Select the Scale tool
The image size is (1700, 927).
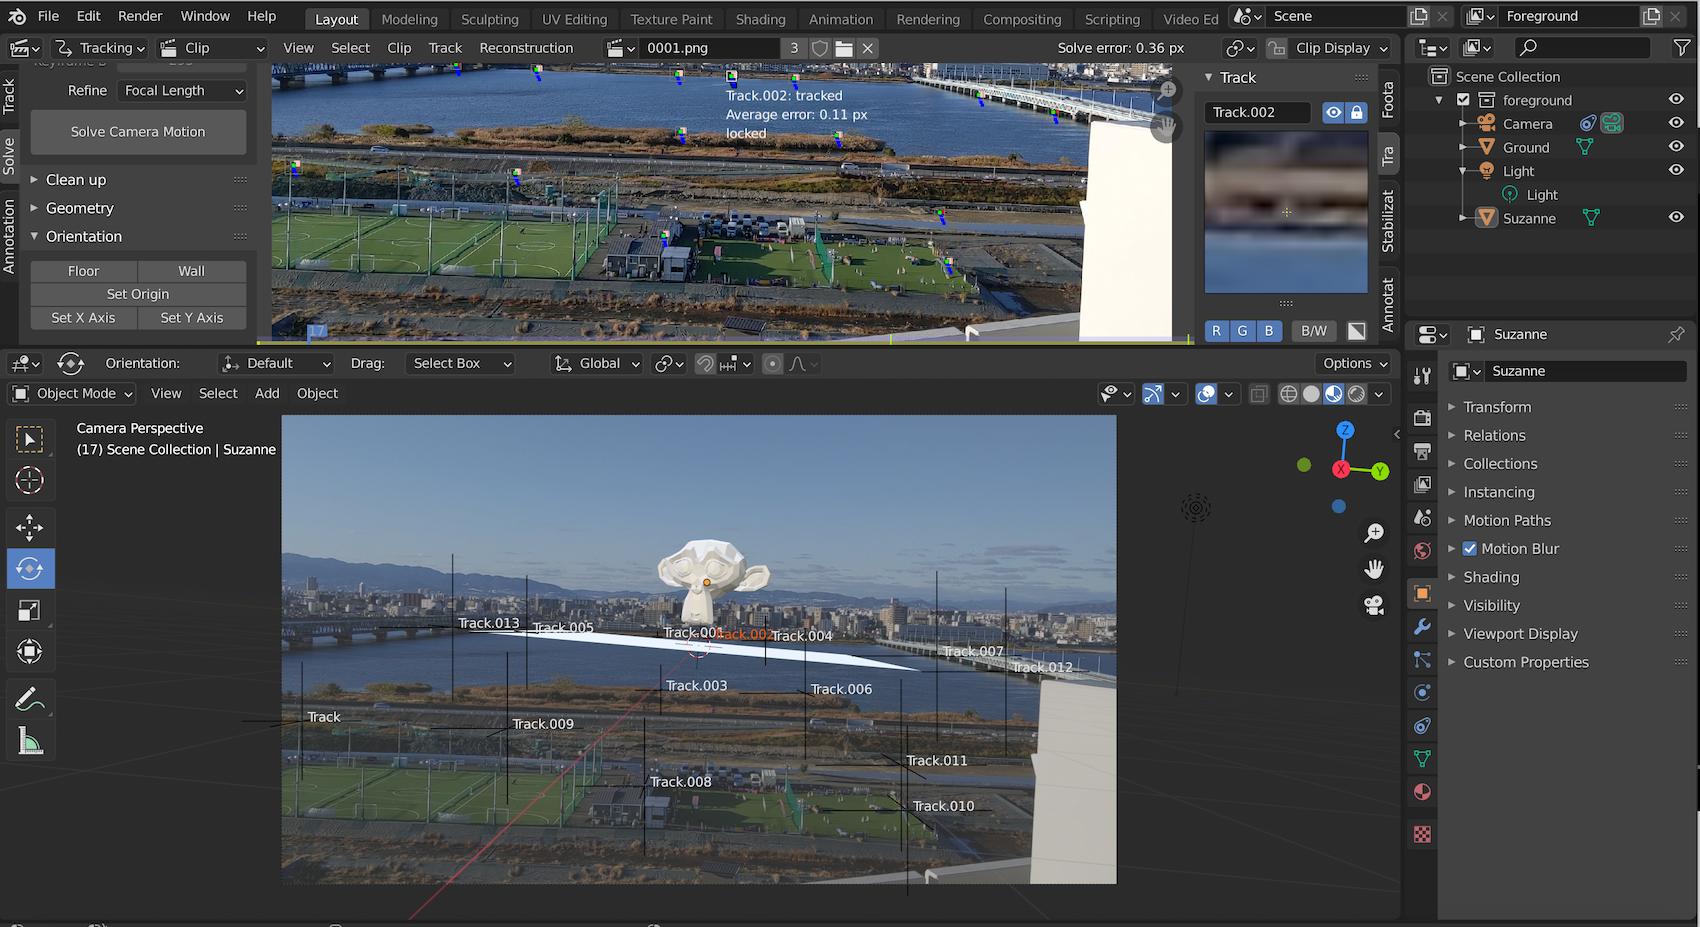(30, 610)
